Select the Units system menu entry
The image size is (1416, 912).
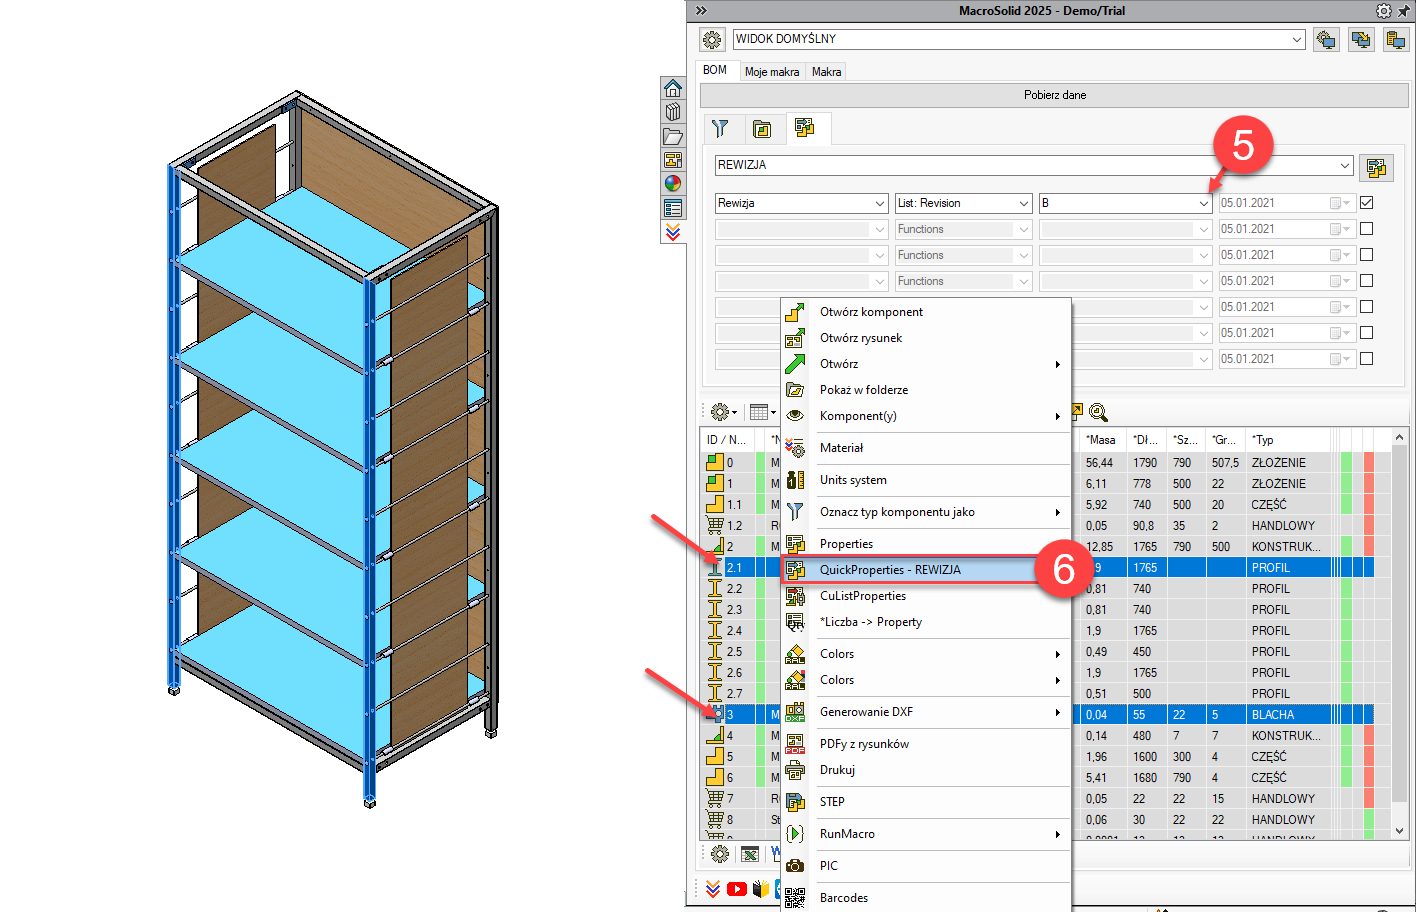coord(926,480)
